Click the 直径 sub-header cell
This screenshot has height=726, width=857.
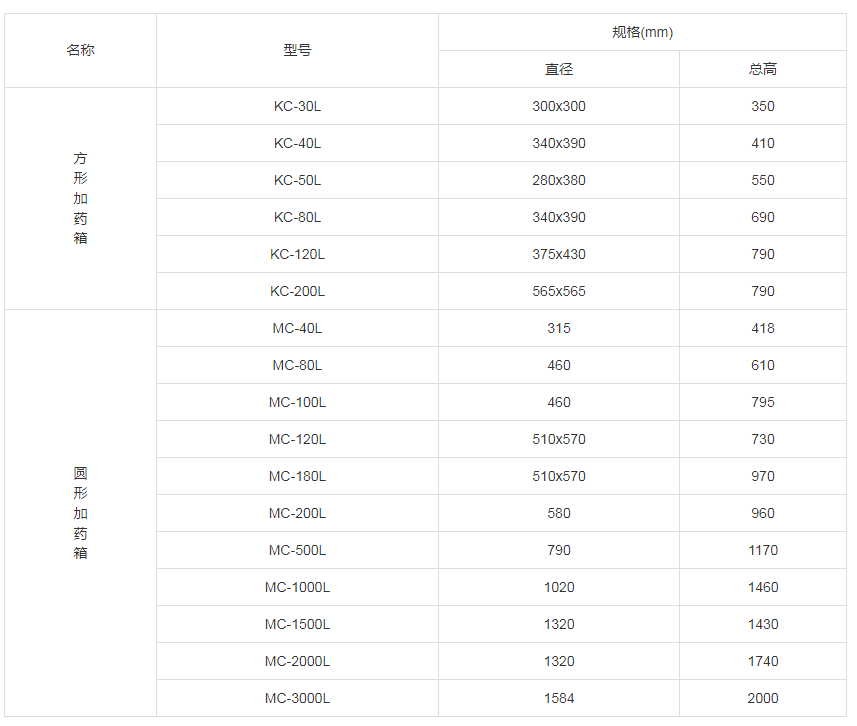pos(559,69)
